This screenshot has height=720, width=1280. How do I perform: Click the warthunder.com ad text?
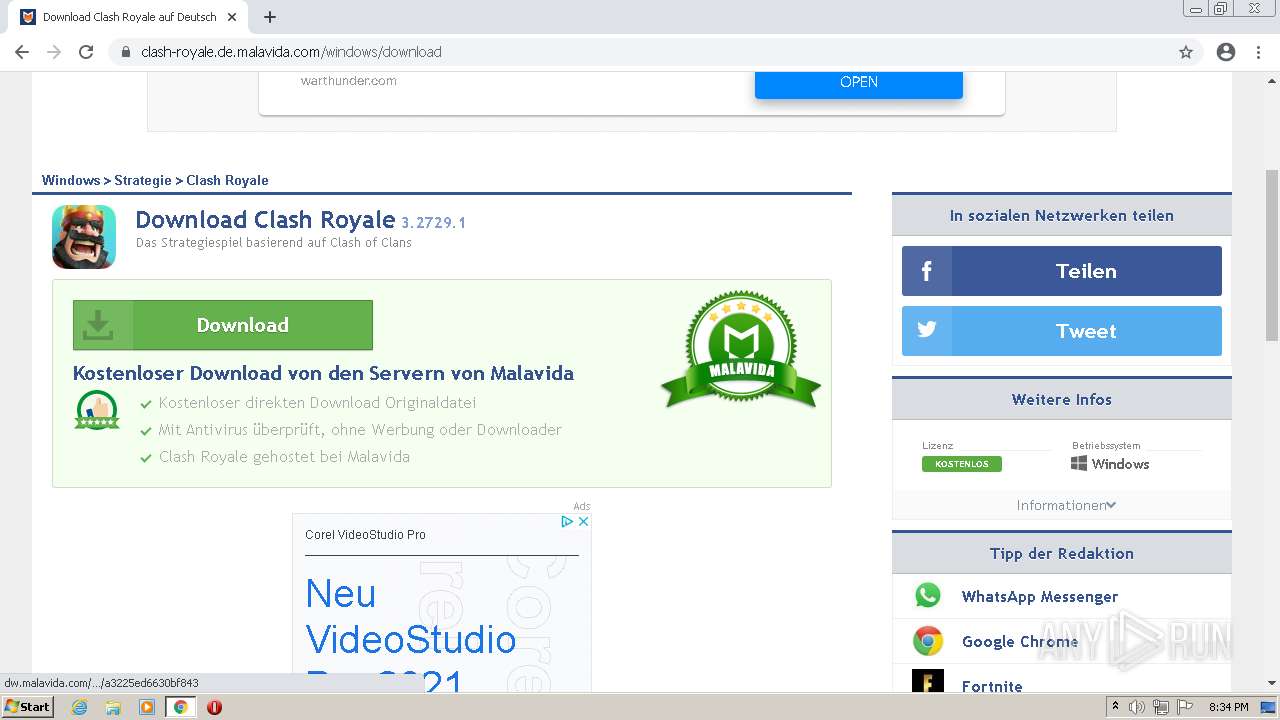click(349, 81)
